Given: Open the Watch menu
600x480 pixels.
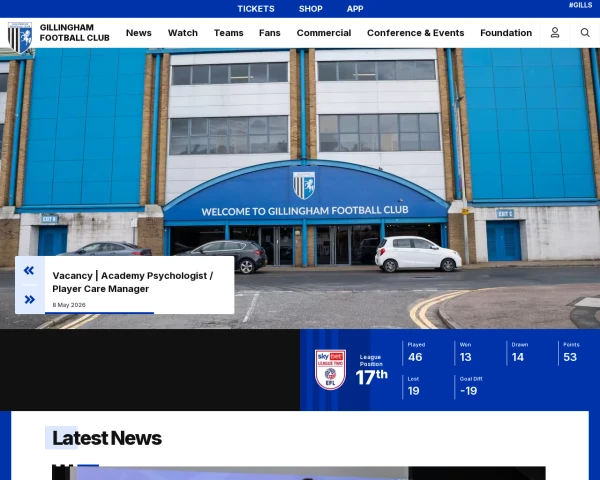Looking at the screenshot, I should pyautogui.click(x=183, y=33).
